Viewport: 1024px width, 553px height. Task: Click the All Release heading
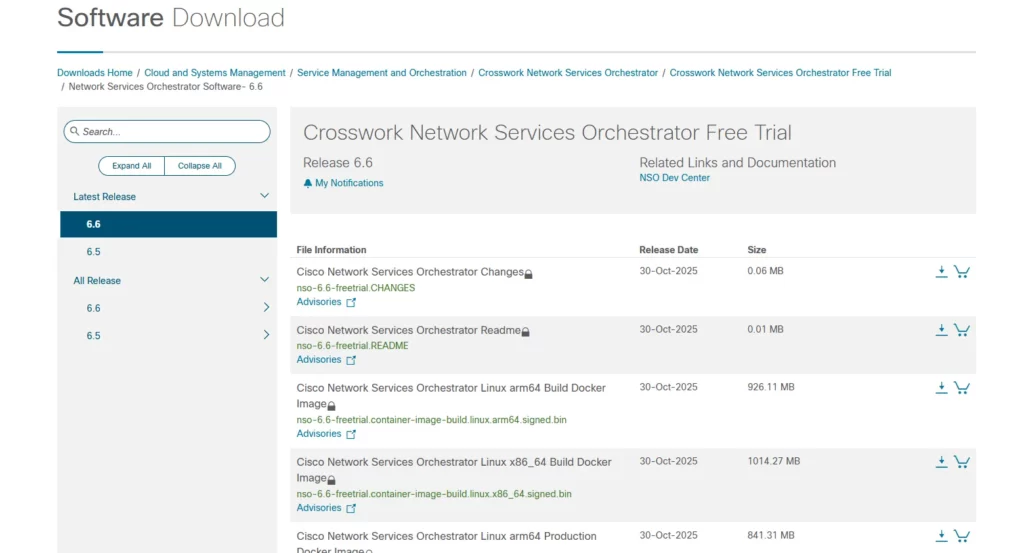click(x=97, y=280)
